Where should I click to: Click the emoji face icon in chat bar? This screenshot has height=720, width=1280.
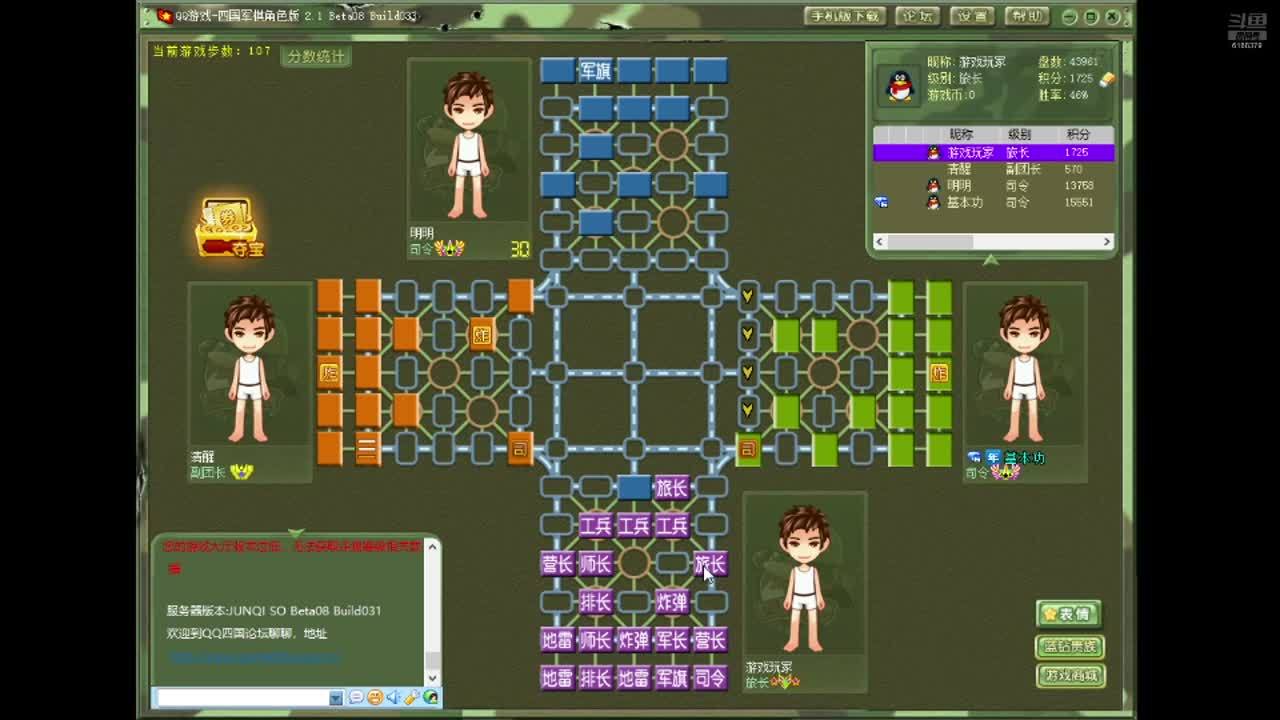374,697
